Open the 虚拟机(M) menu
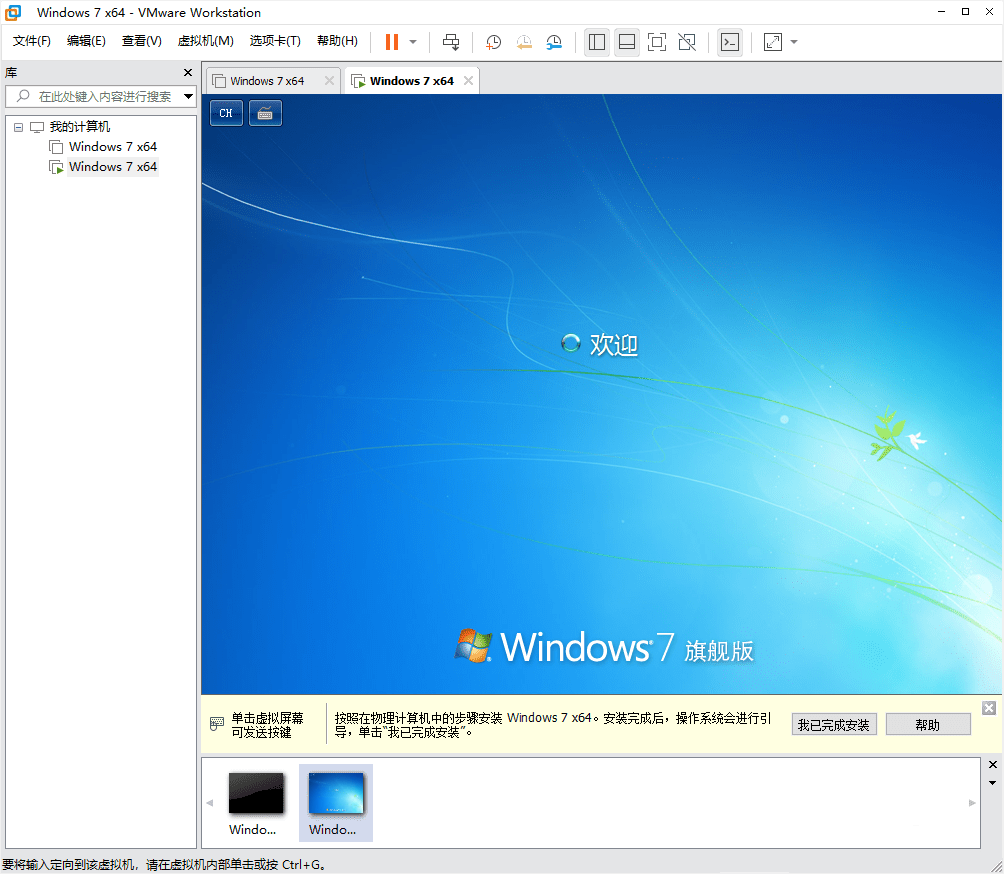 (x=205, y=41)
